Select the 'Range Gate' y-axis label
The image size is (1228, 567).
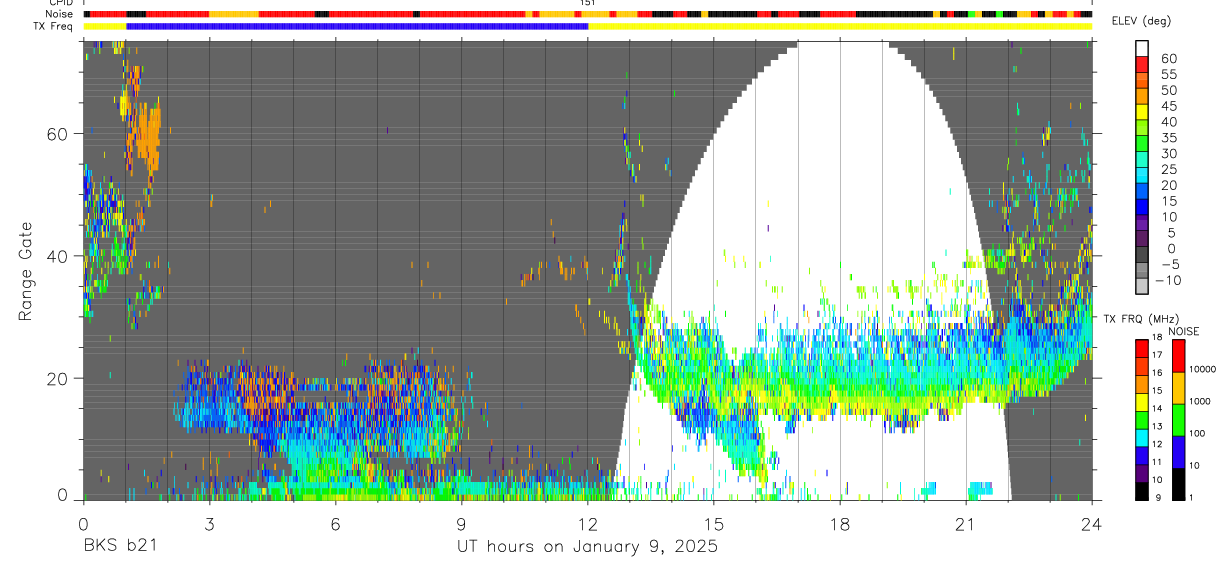point(26,272)
